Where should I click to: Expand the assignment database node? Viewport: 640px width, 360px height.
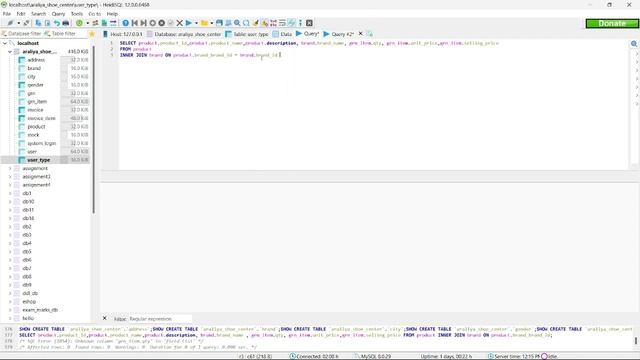click(10, 169)
